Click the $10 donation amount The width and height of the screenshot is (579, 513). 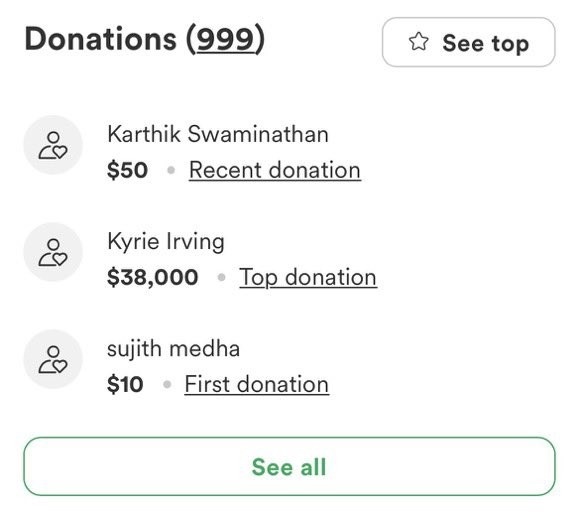pyautogui.click(x=125, y=384)
